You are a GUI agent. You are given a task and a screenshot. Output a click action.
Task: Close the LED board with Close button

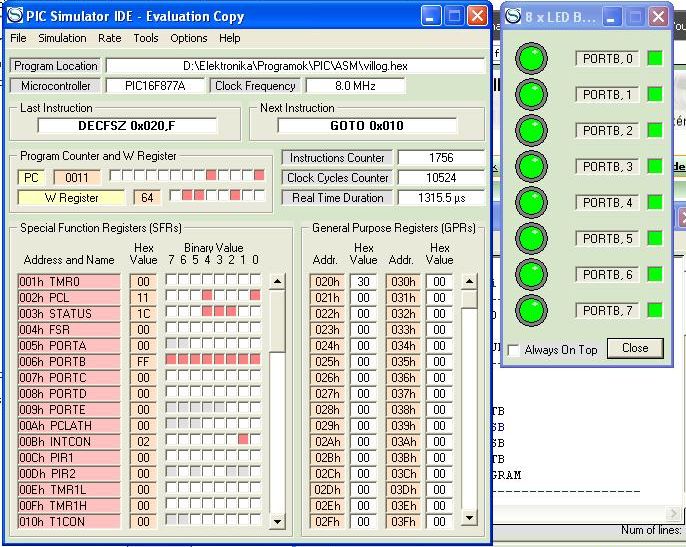635,348
